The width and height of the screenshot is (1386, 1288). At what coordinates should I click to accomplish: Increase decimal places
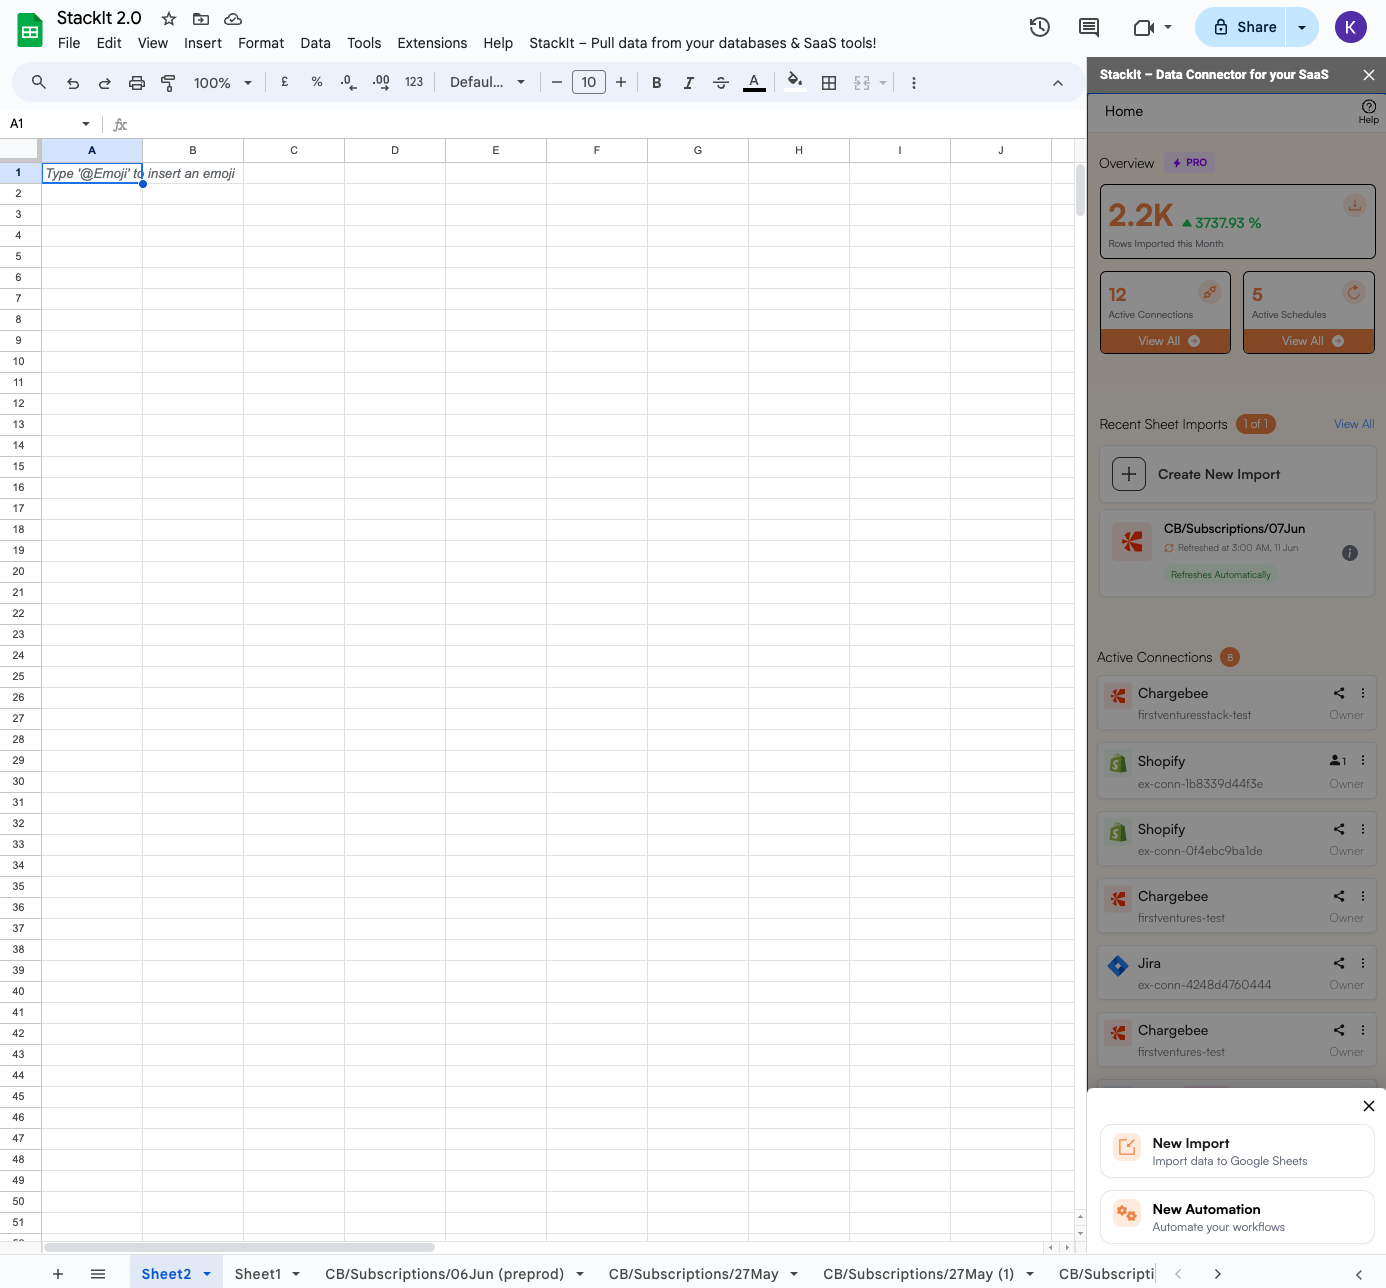381,83
